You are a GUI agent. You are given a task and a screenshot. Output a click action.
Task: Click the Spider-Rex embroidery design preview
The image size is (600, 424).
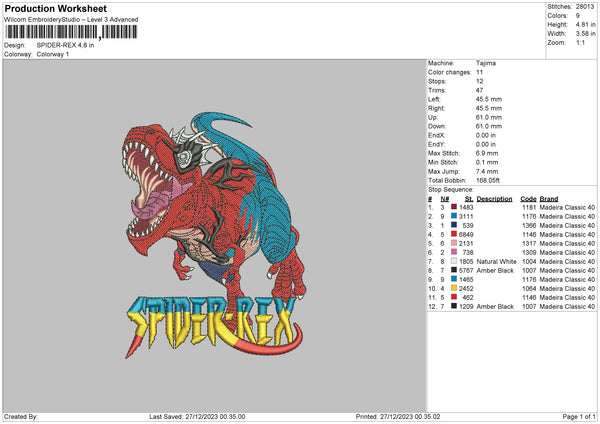(214, 234)
